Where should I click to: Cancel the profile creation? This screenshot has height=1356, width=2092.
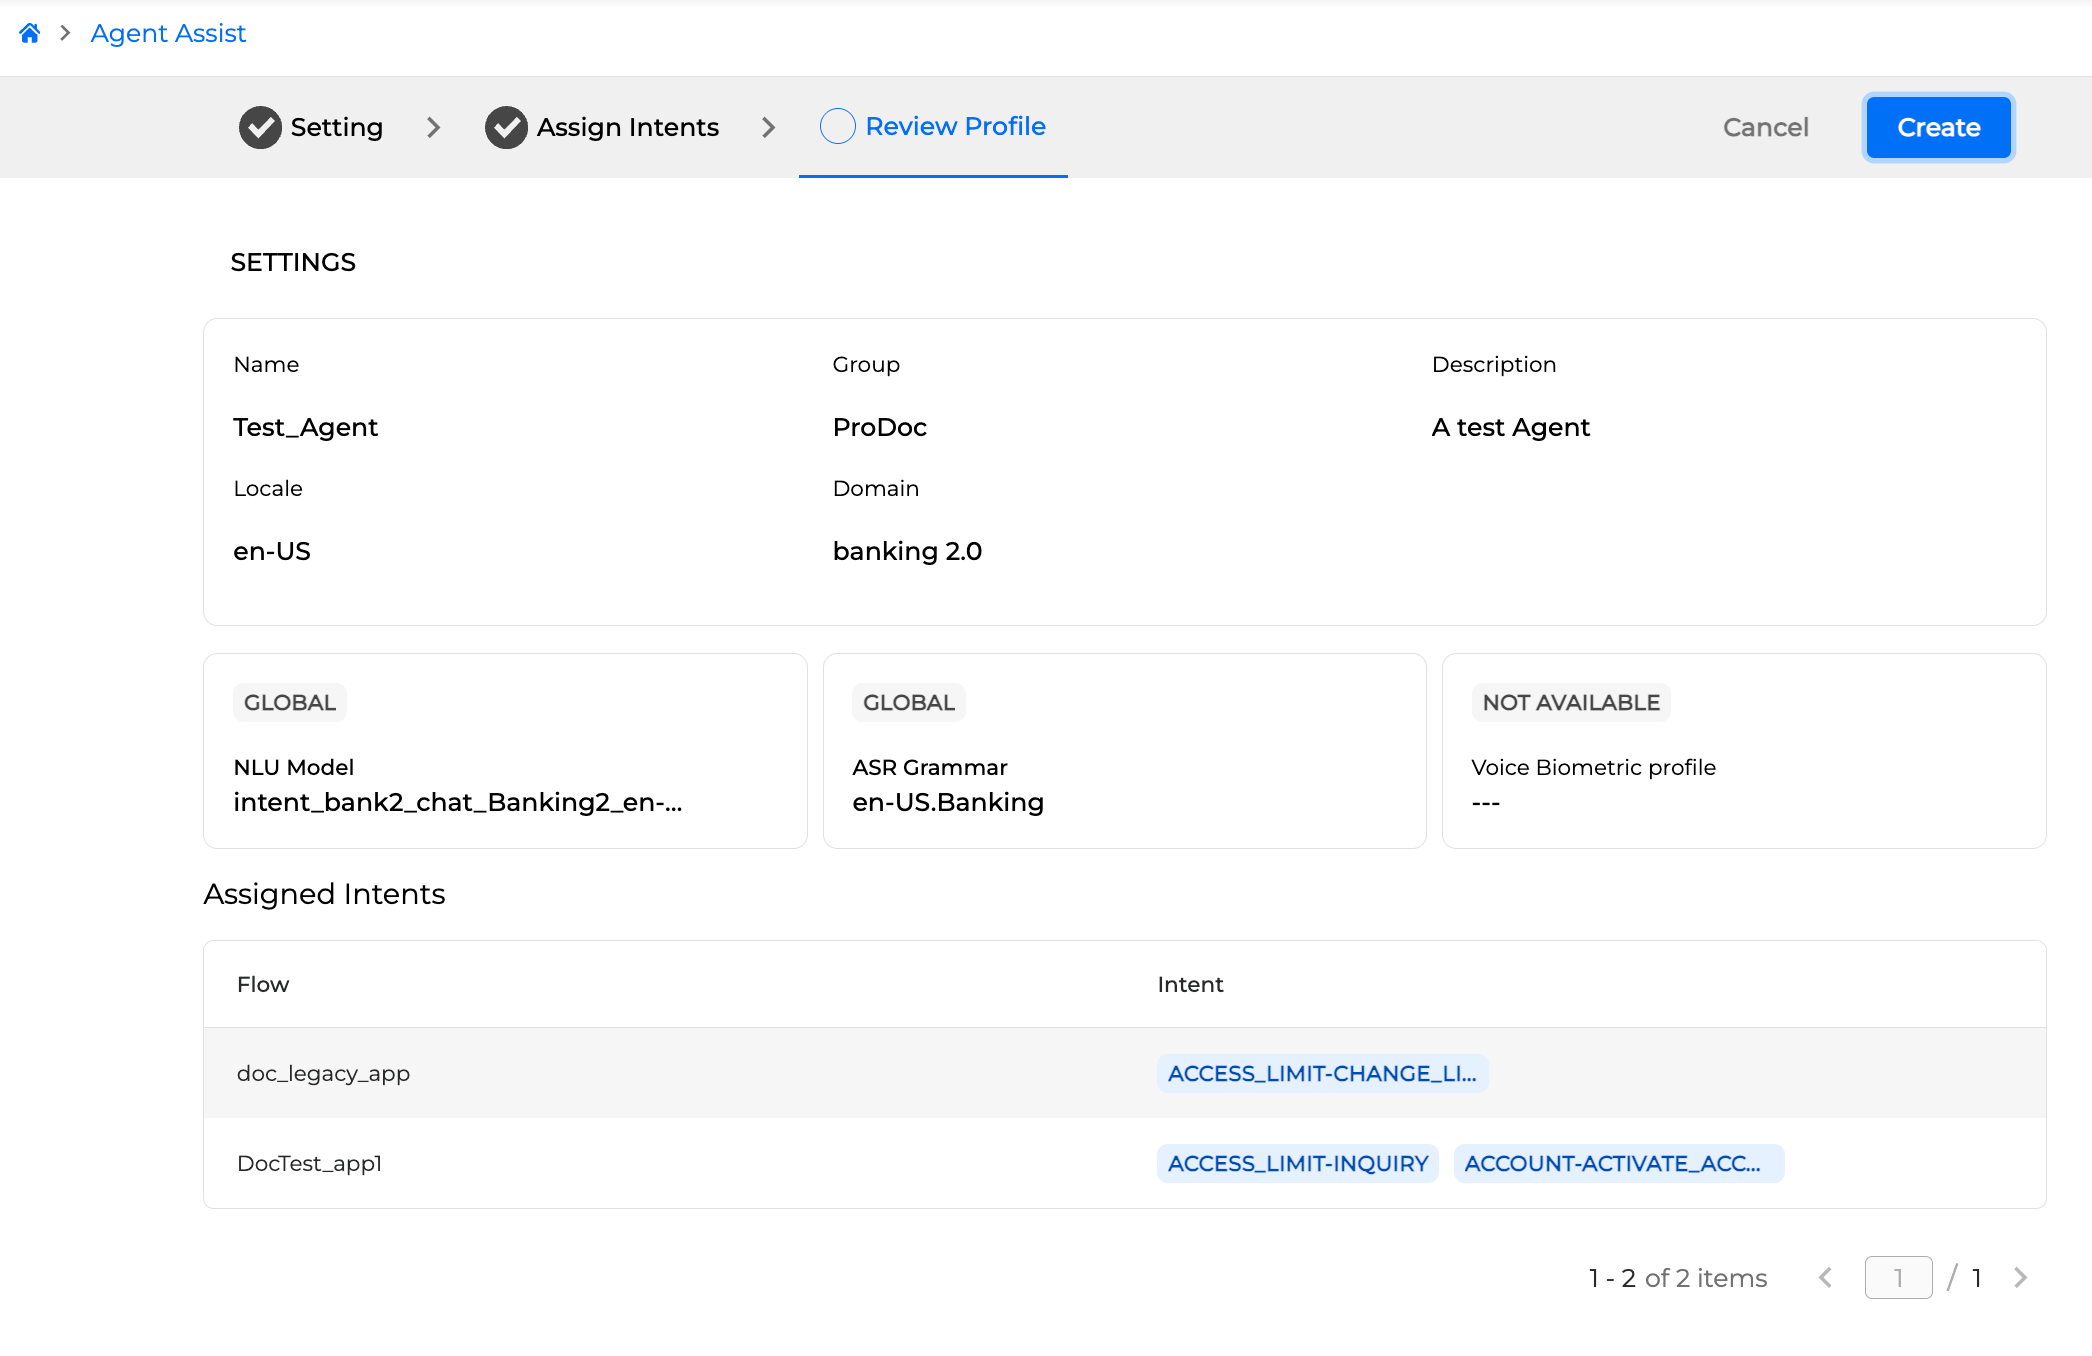coord(1765,127)
